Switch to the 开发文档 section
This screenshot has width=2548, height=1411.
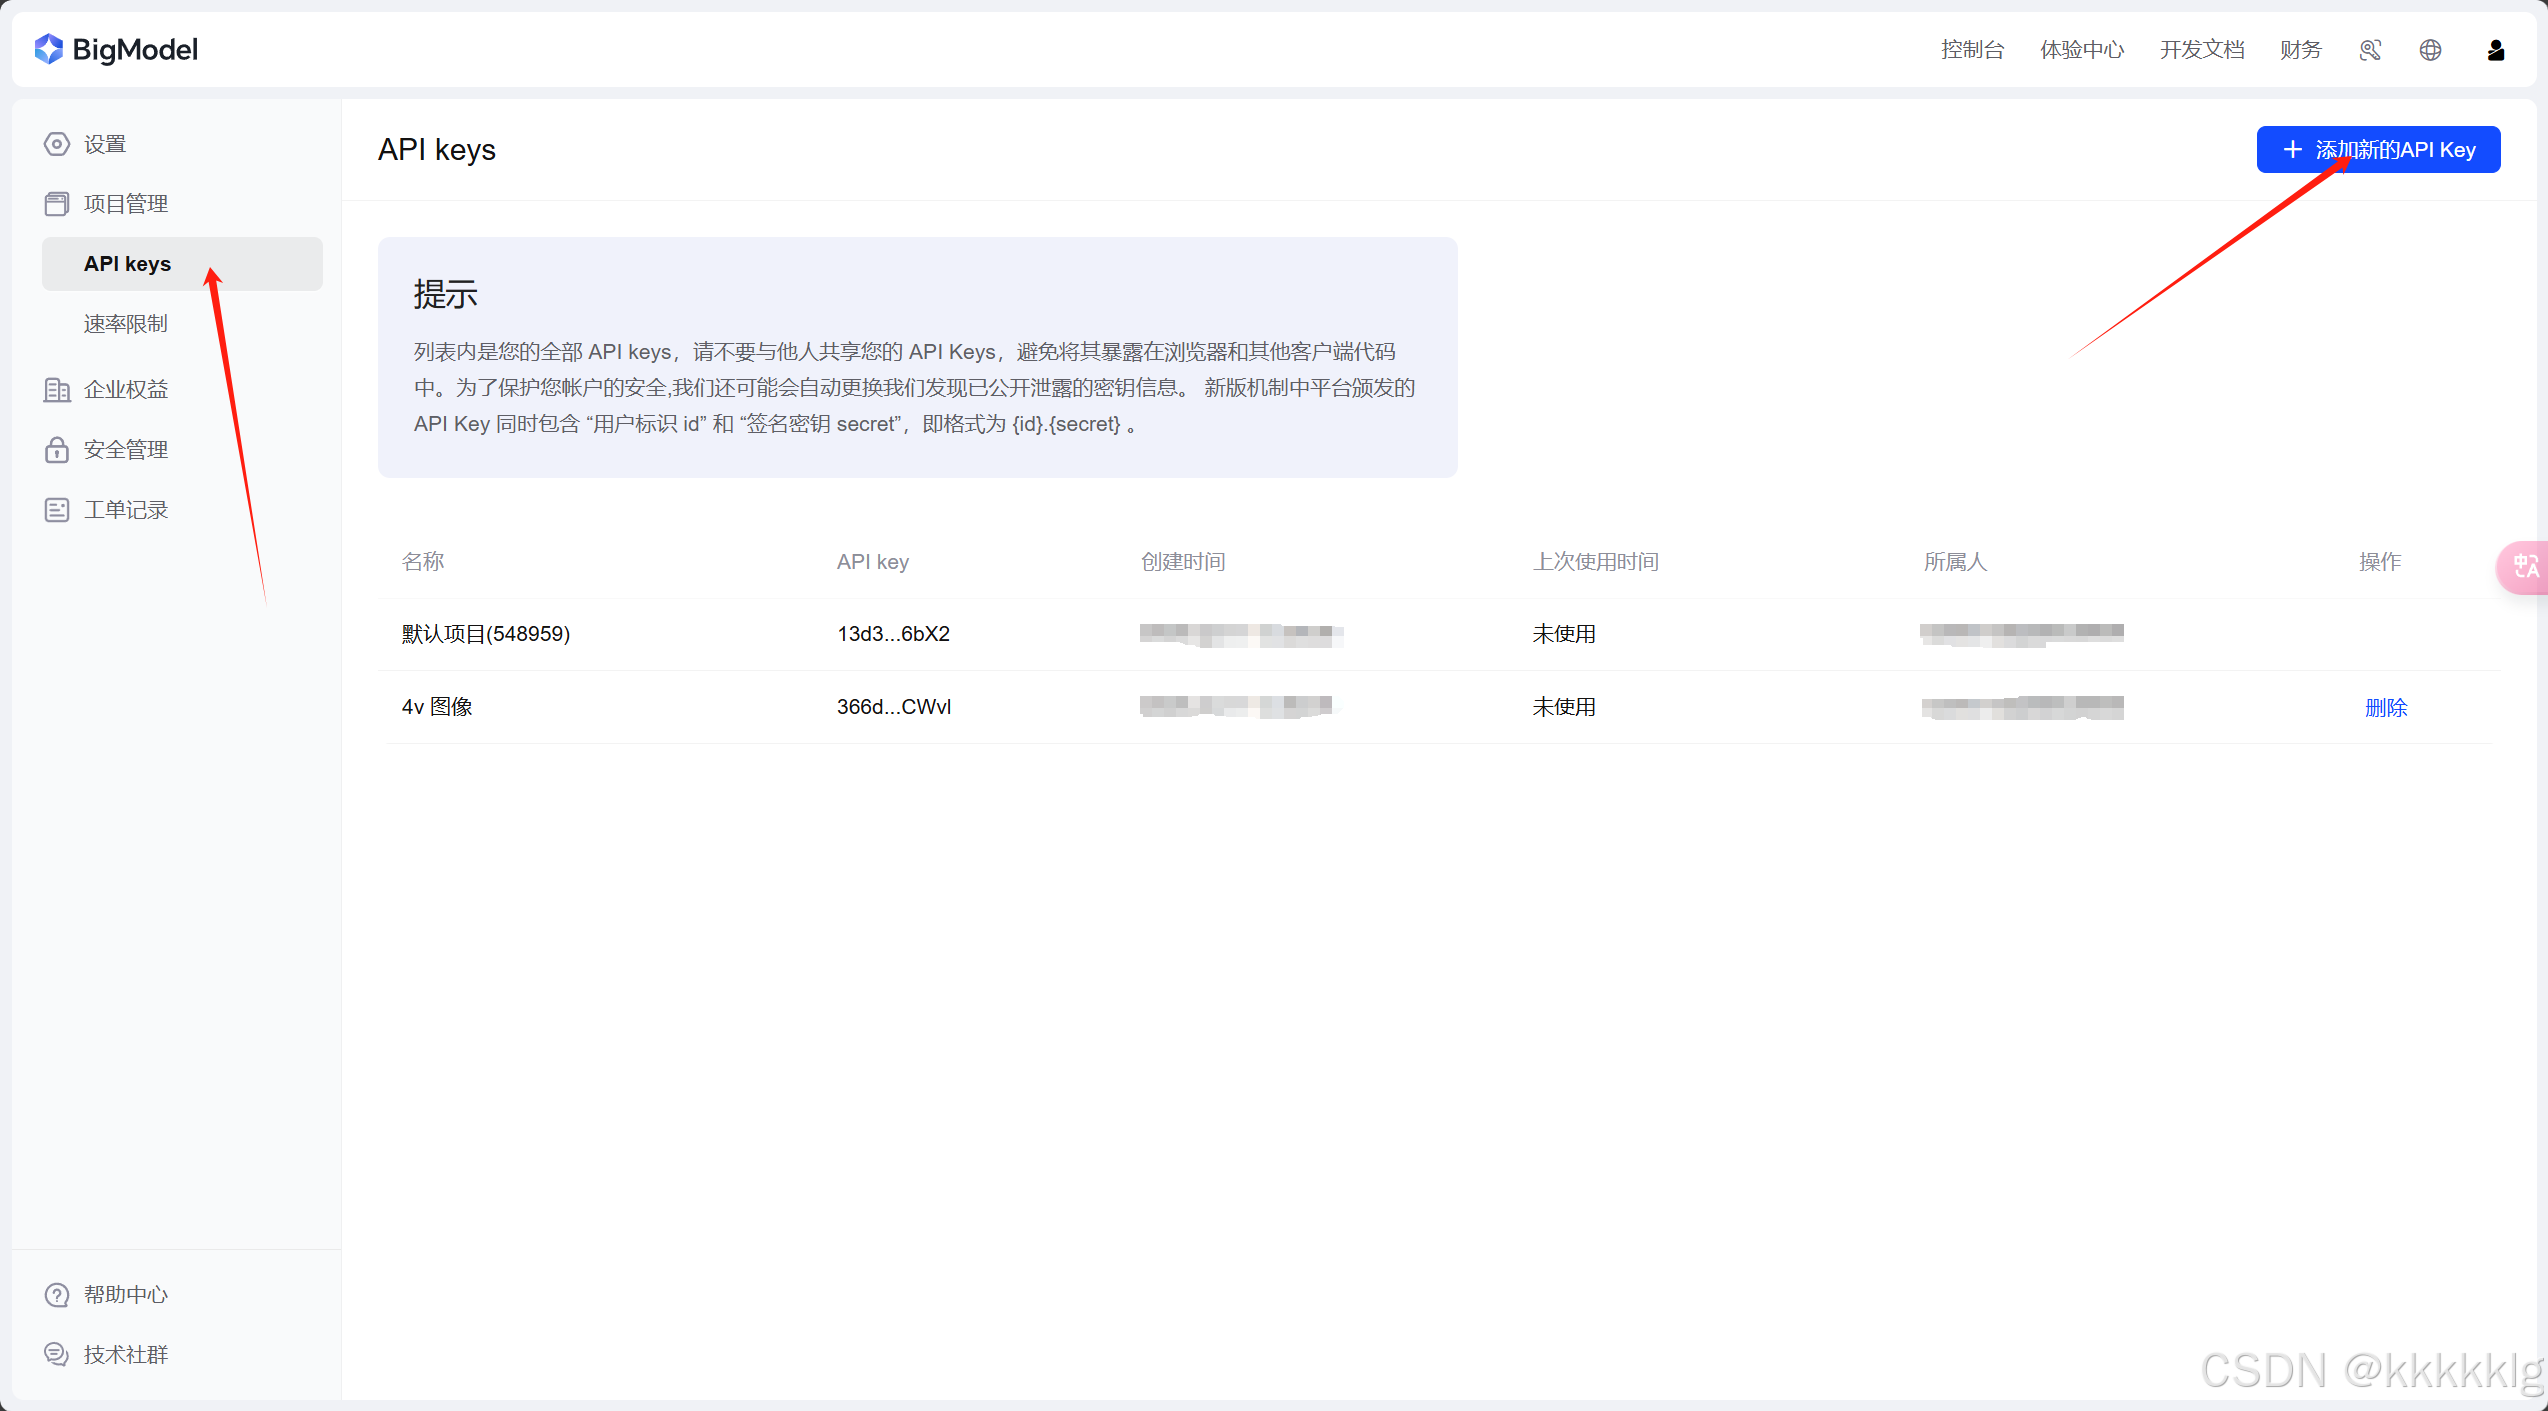coord(2201,49)
